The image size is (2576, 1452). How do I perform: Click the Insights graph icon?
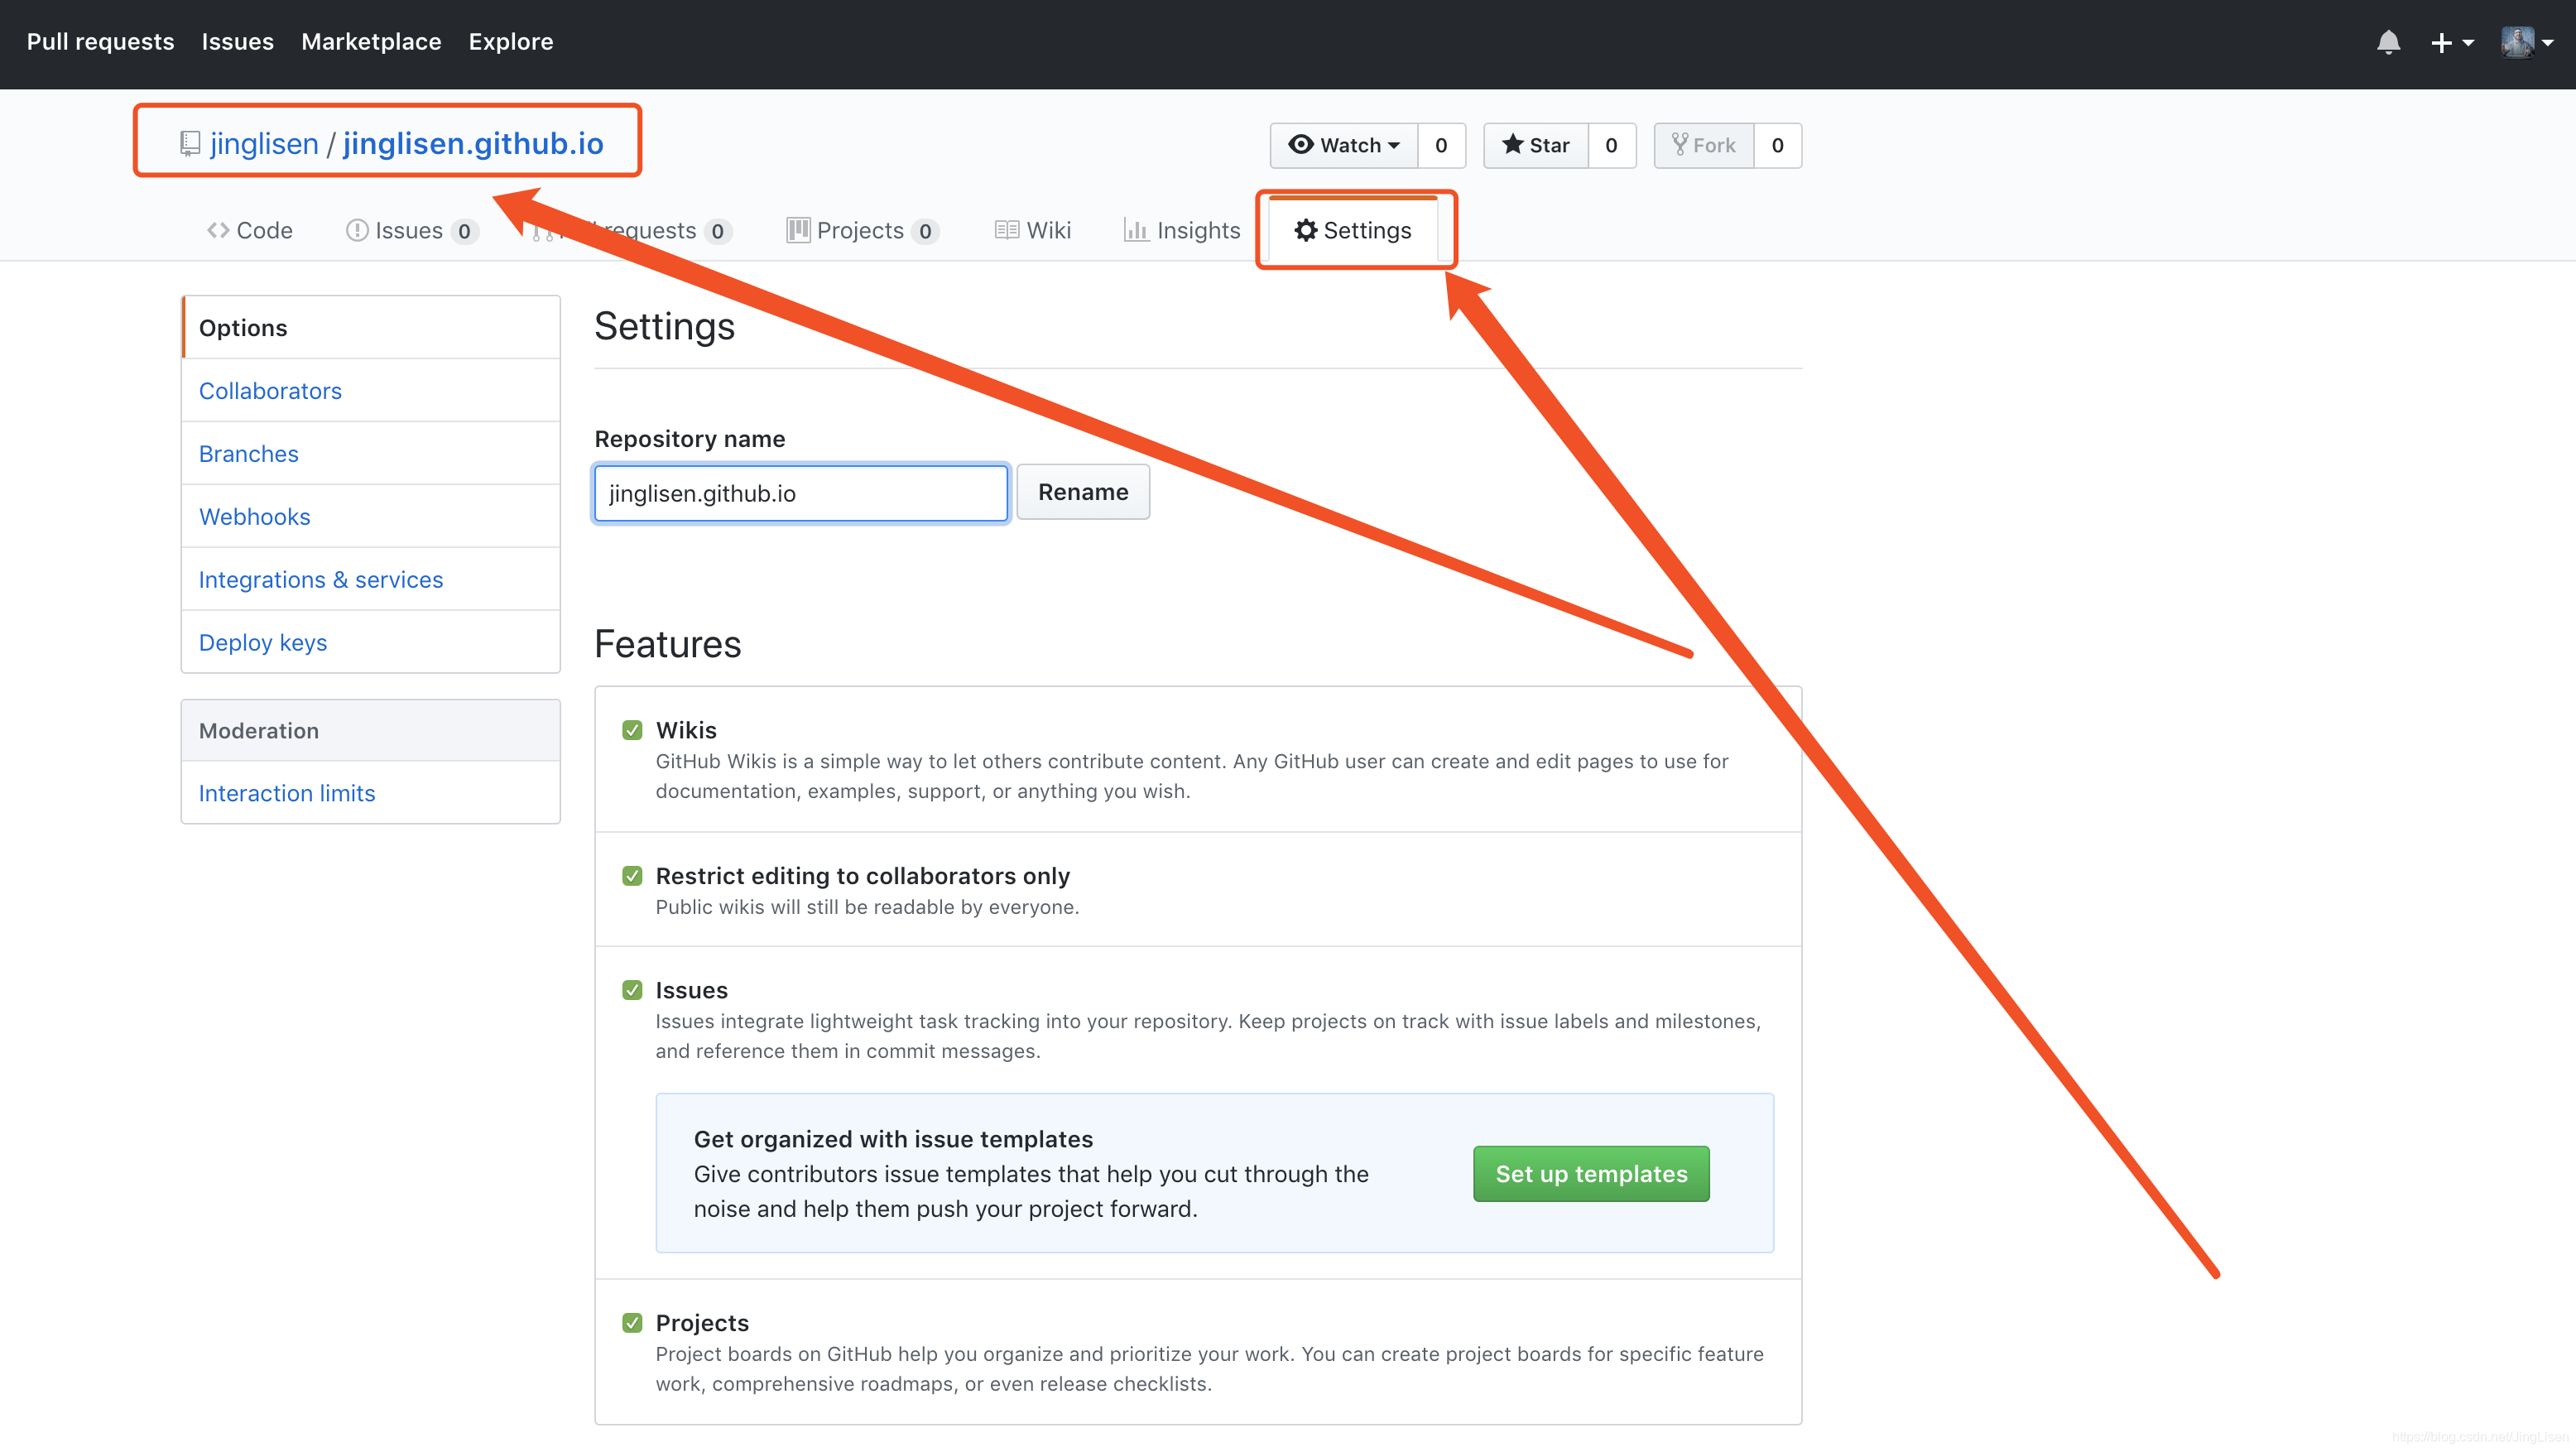click(x=1135, y=230)
